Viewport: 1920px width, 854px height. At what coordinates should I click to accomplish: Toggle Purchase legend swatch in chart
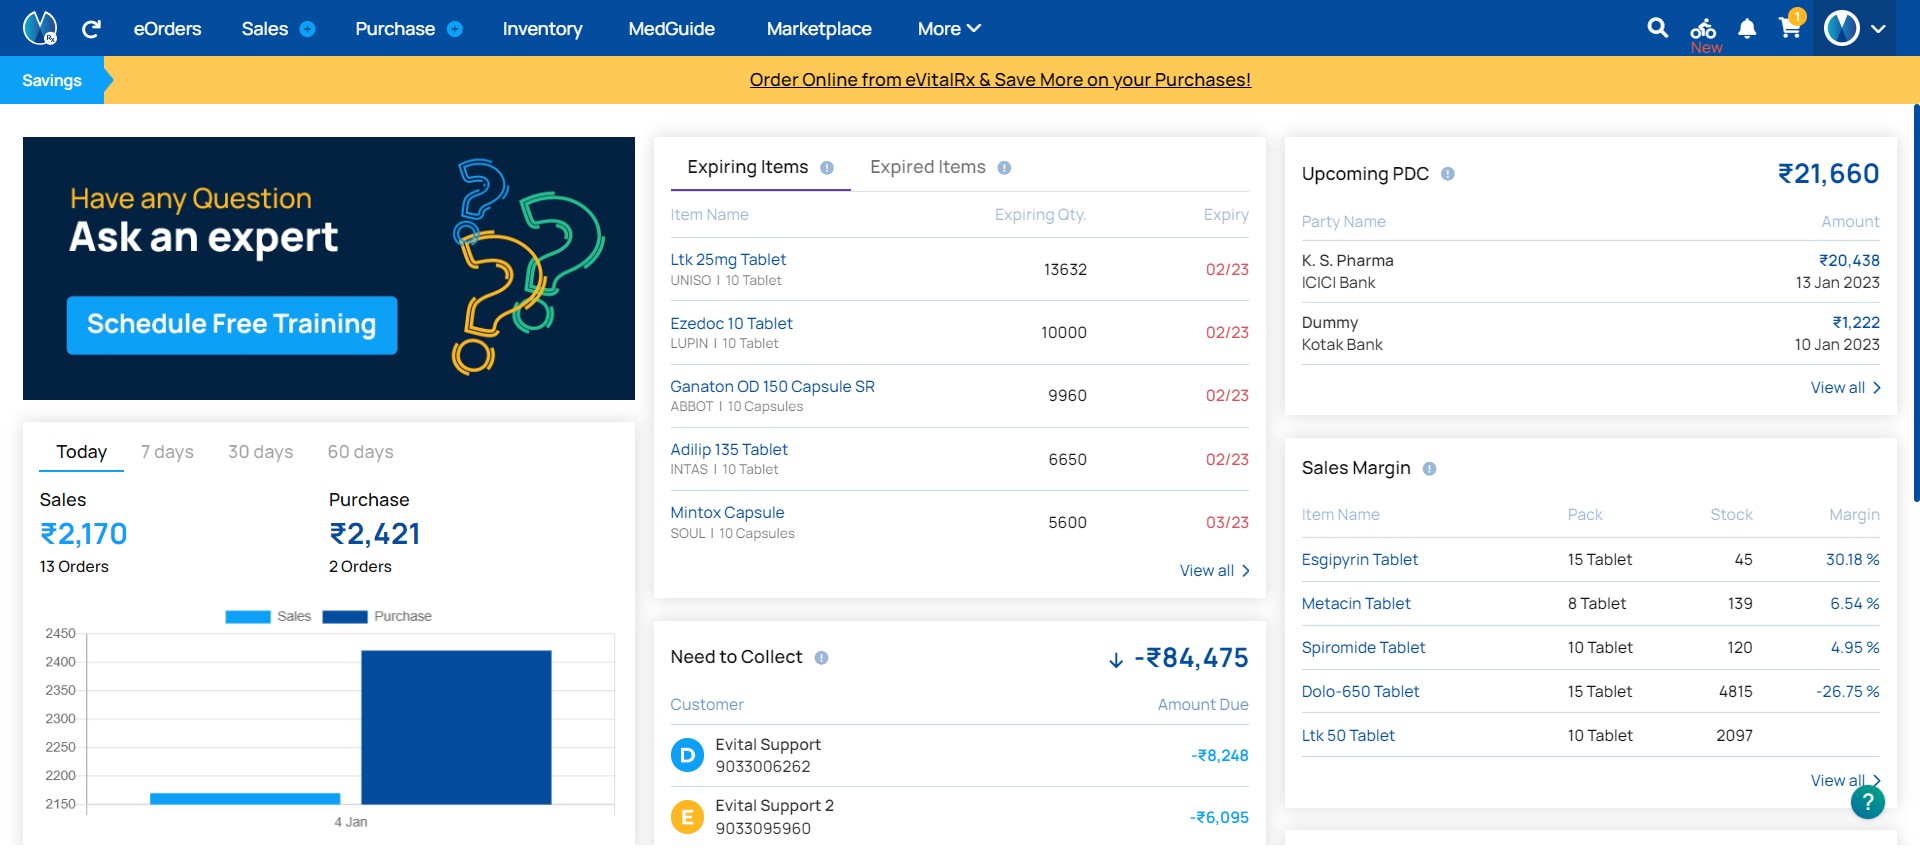click(345, 617)
